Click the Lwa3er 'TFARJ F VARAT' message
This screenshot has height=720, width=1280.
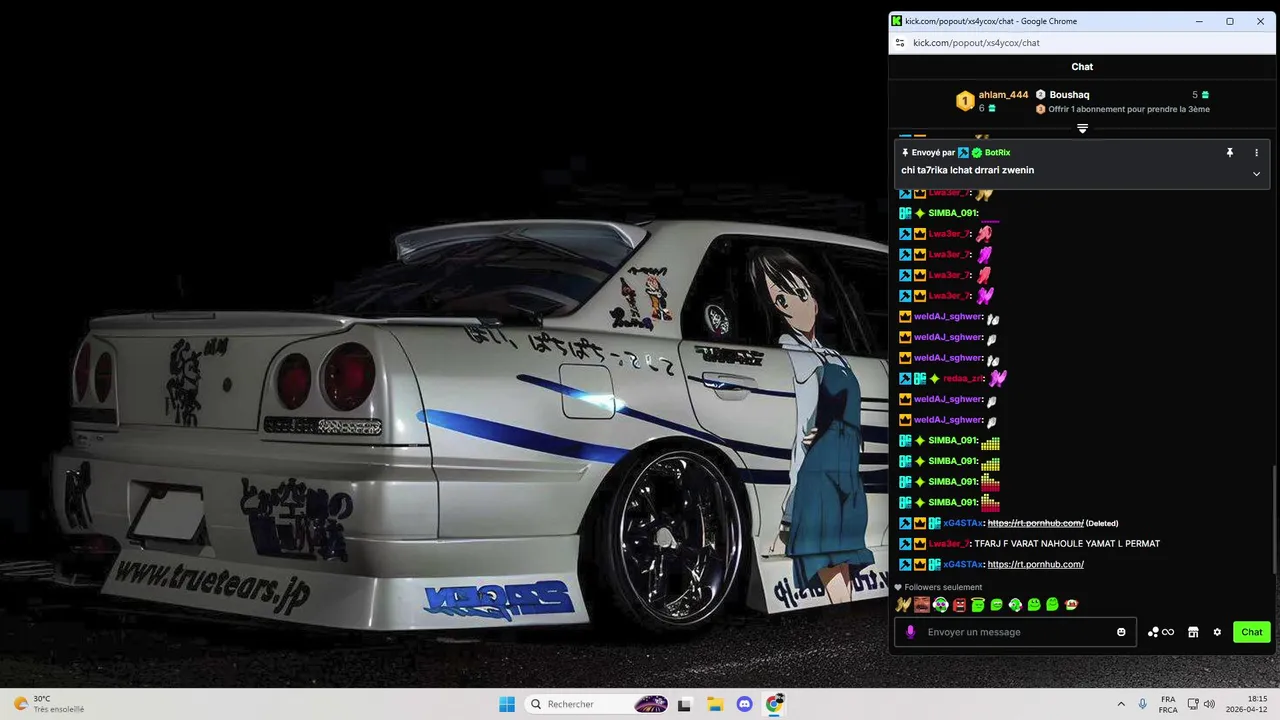(1067, 544)
